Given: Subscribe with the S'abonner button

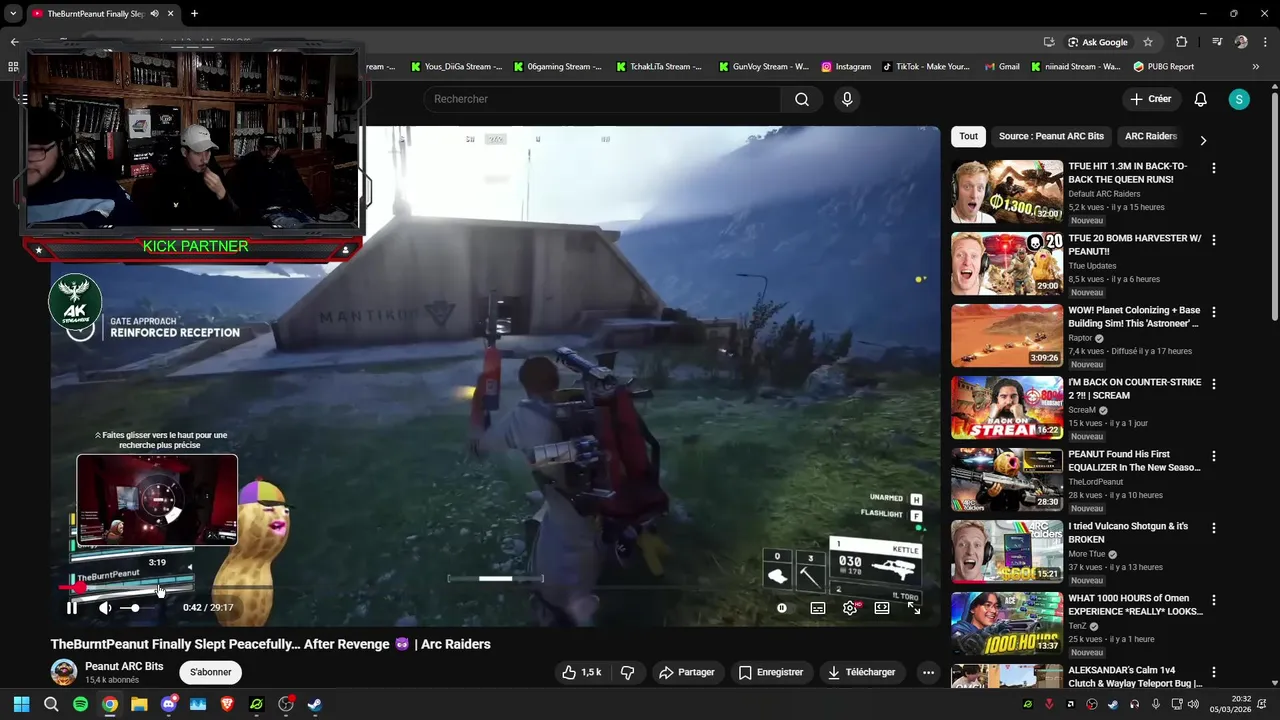Looking at the screenshot, I should coord(211,672).
